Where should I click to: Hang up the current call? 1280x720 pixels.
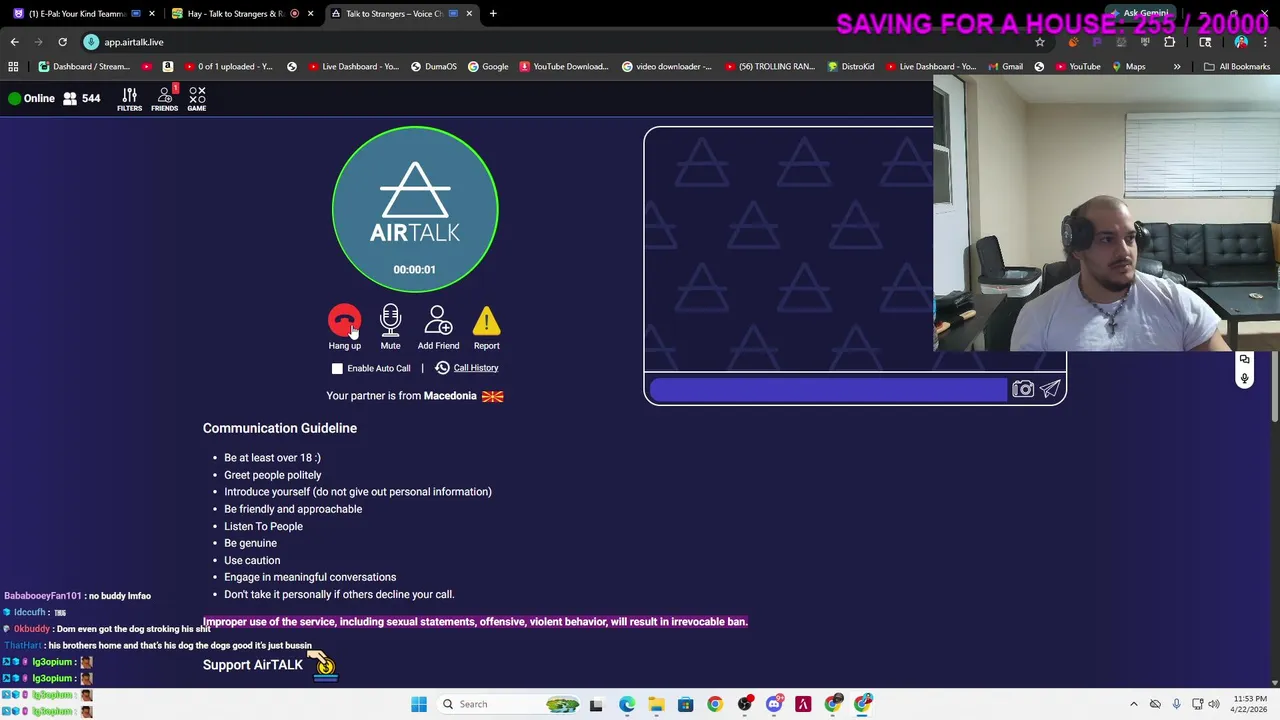pos(344,321)
